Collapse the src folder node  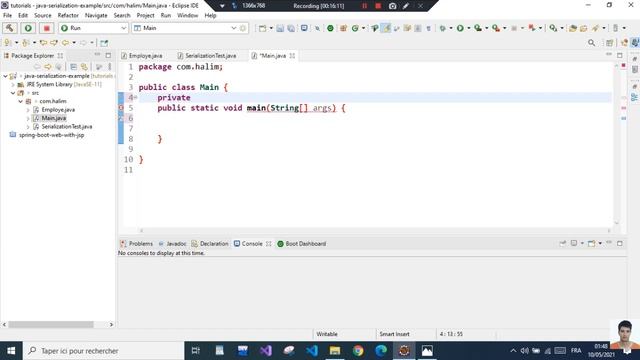(13, 93)
